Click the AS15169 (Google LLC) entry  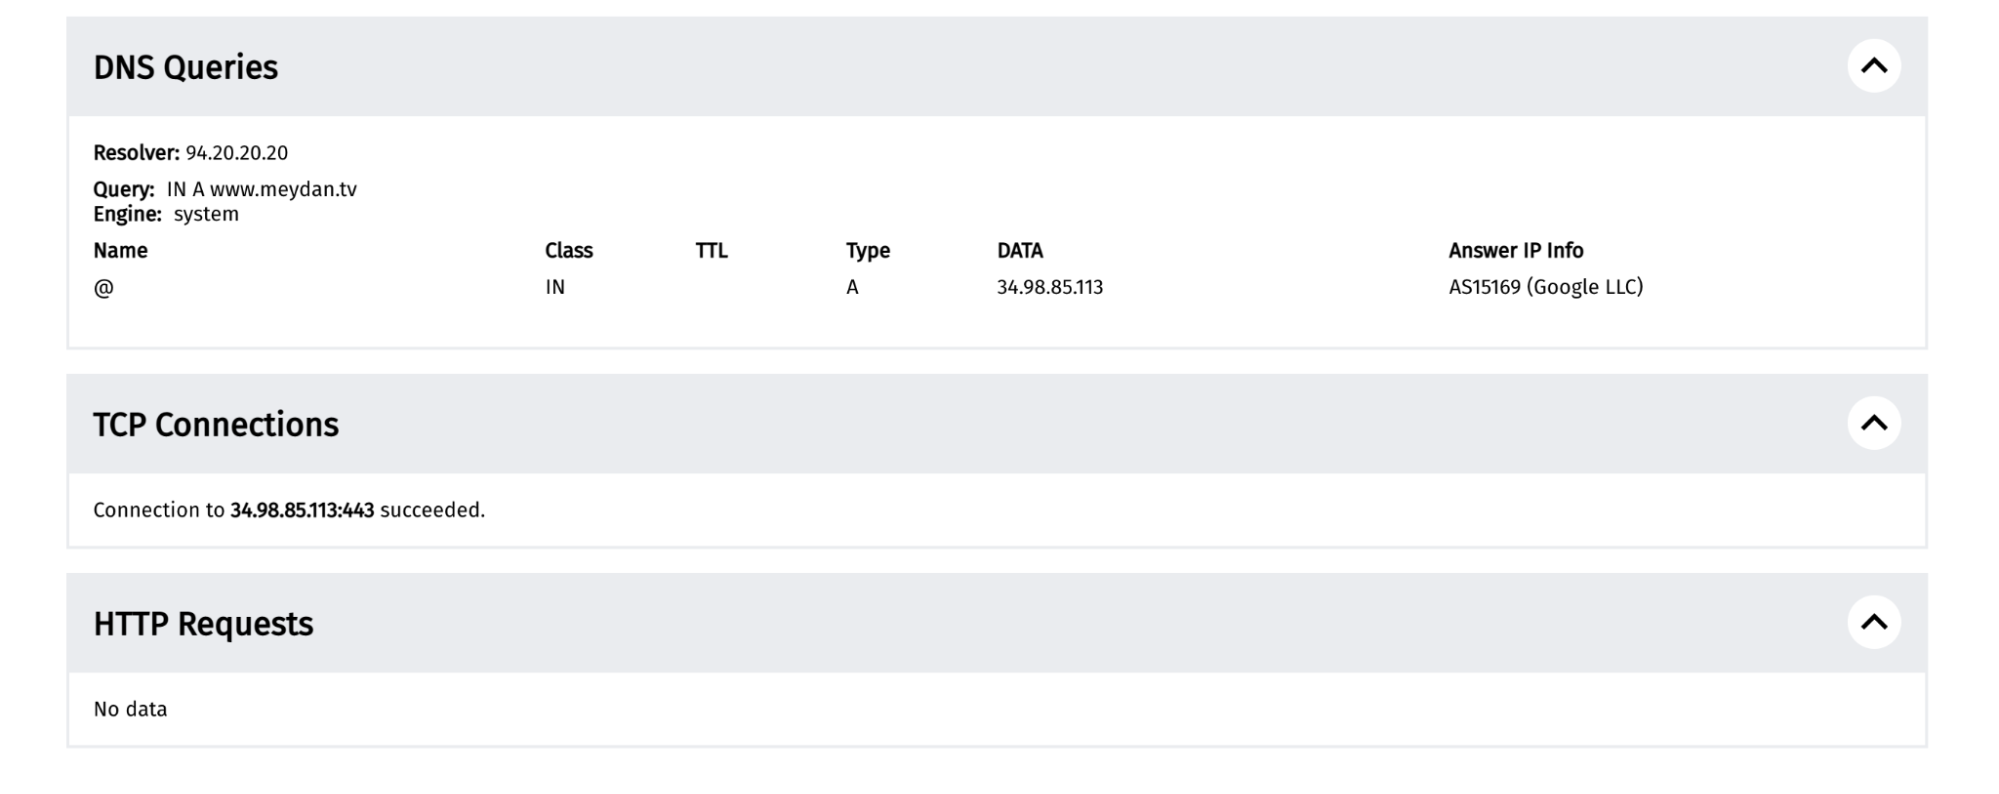tap(1545, 287)
